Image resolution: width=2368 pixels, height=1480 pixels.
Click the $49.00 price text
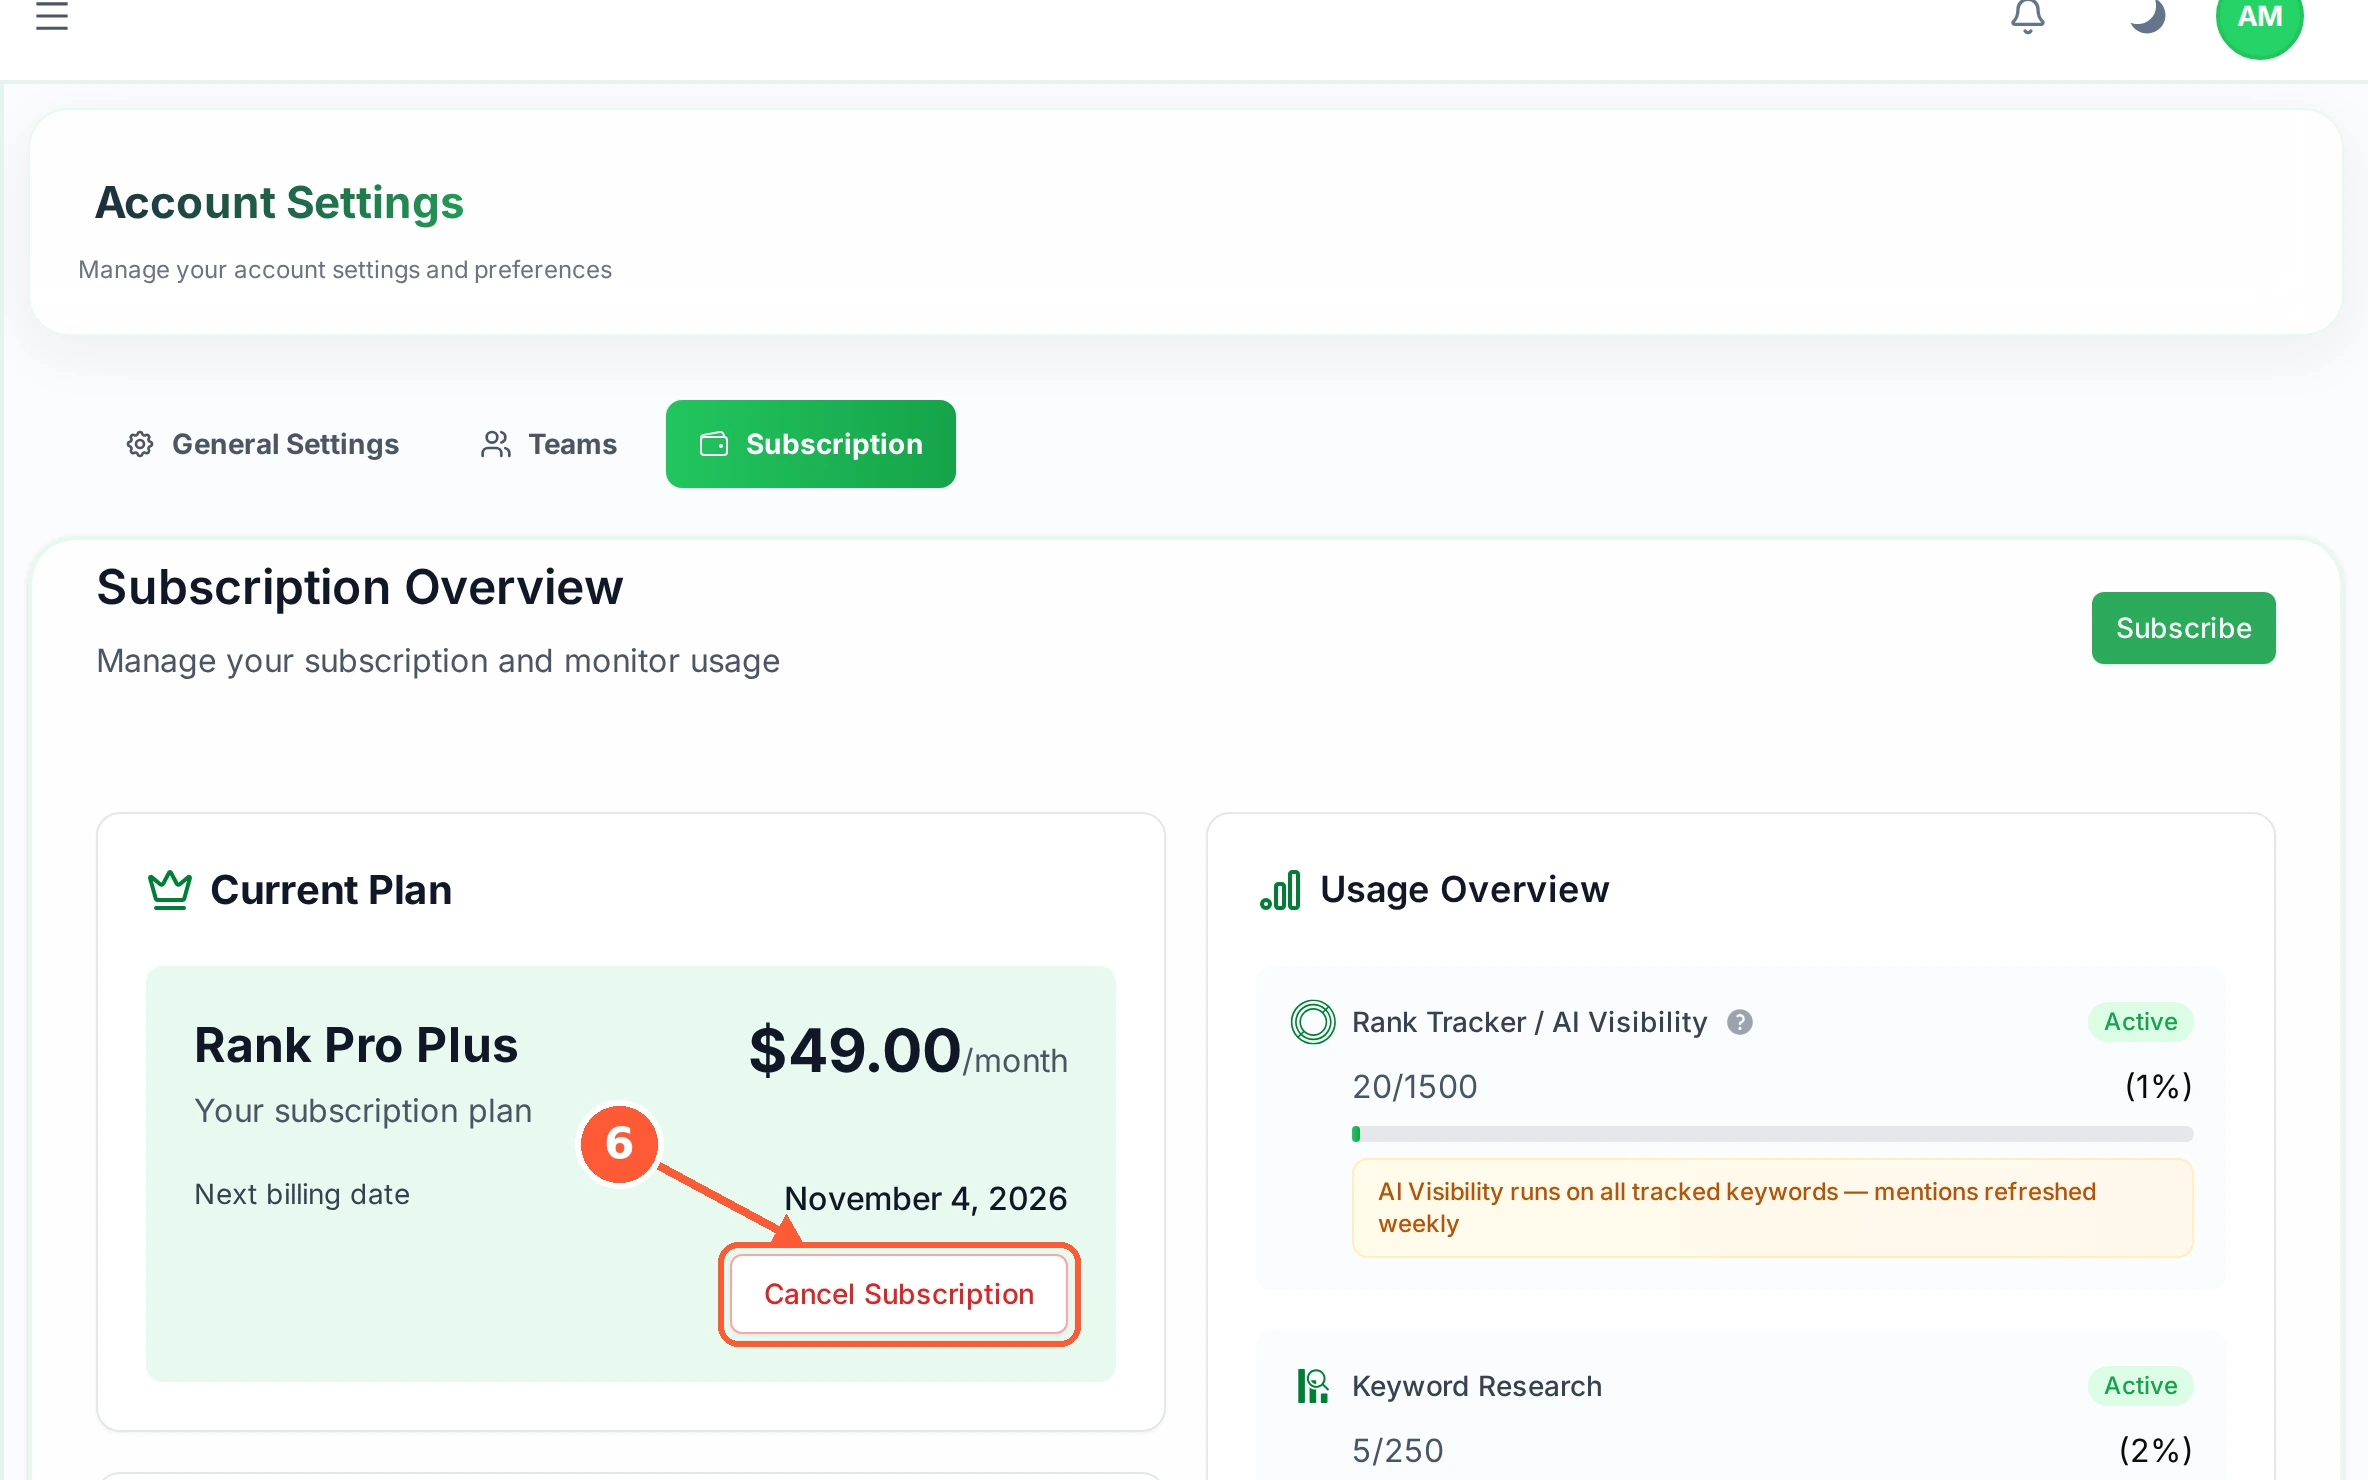pyautogui.click(x=855, y=1050)
